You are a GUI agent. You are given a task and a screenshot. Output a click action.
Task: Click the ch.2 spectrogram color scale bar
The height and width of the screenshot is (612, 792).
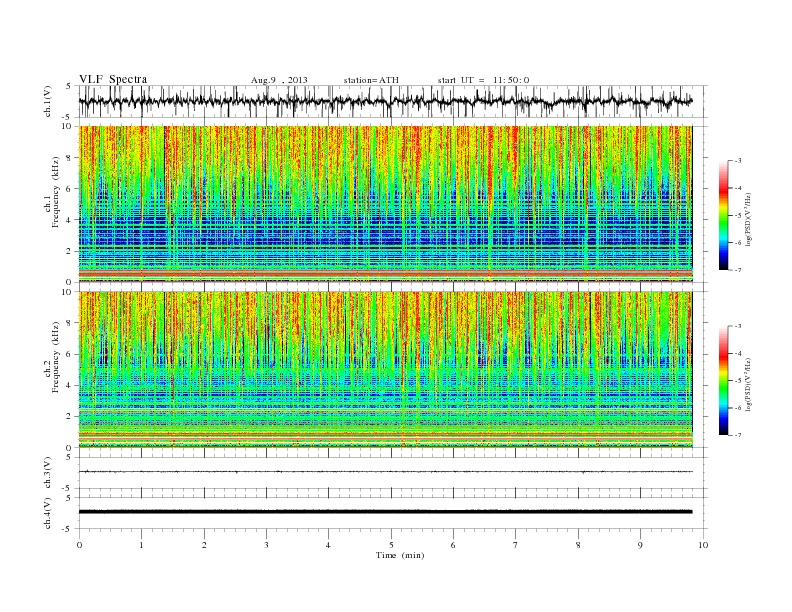tap(723, 380)
